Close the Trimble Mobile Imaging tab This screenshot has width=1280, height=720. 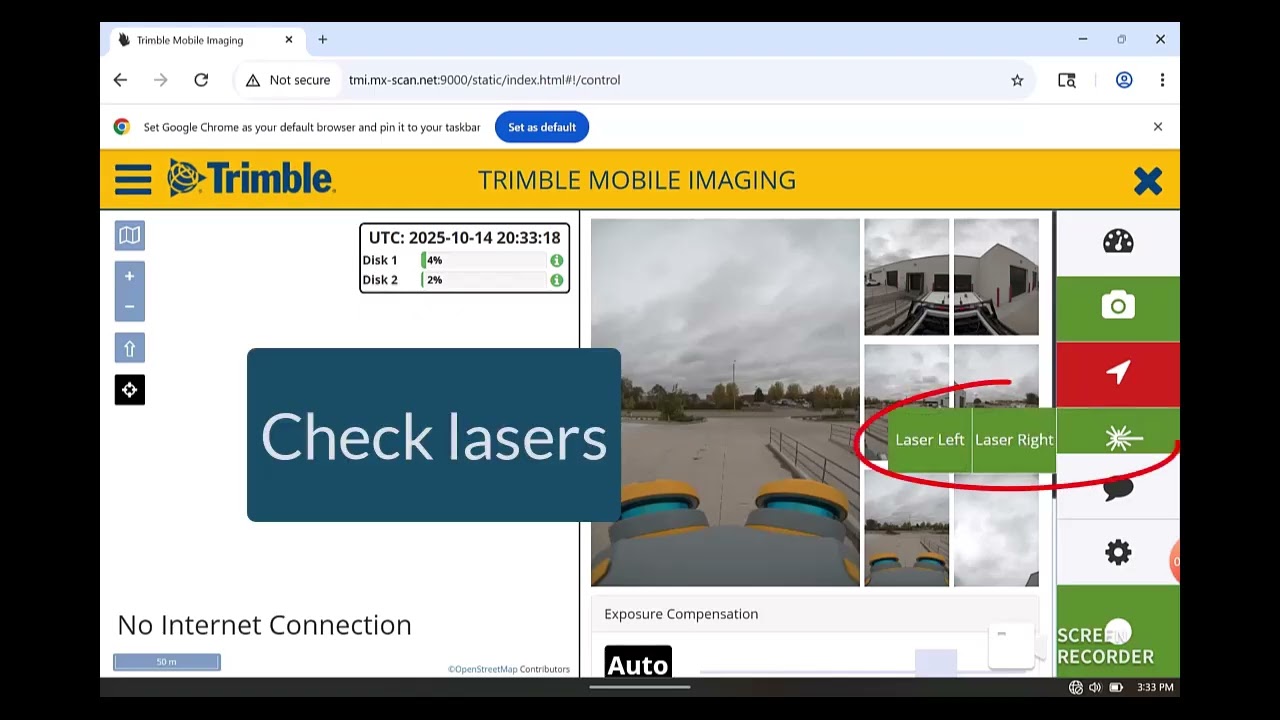[289, 40]
